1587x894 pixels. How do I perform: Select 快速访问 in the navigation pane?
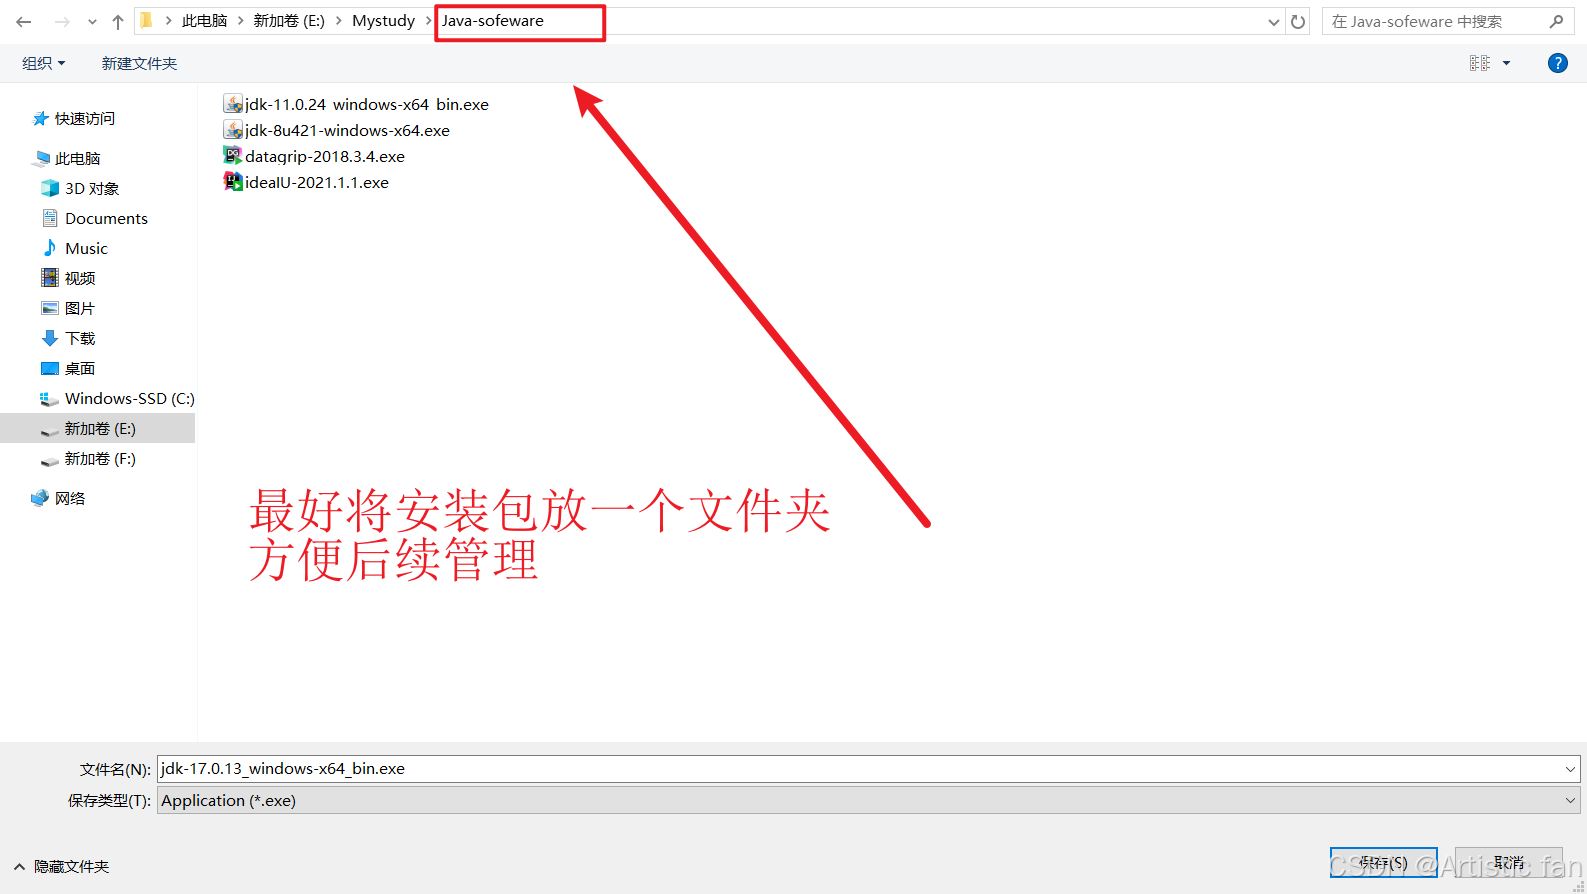pyautogui.click(x=85, y=118)
